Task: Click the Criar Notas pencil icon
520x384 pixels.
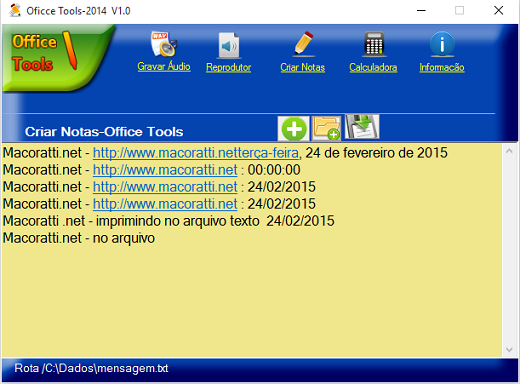Action: click(303, 43)
